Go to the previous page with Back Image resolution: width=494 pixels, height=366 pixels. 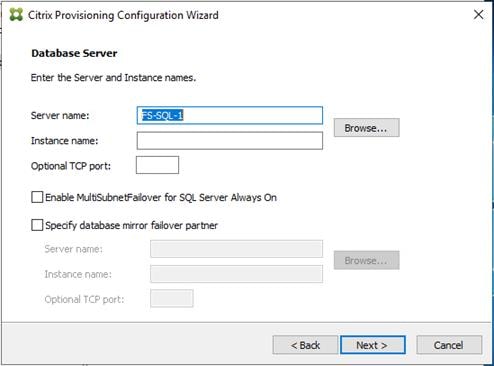point(305,345)
